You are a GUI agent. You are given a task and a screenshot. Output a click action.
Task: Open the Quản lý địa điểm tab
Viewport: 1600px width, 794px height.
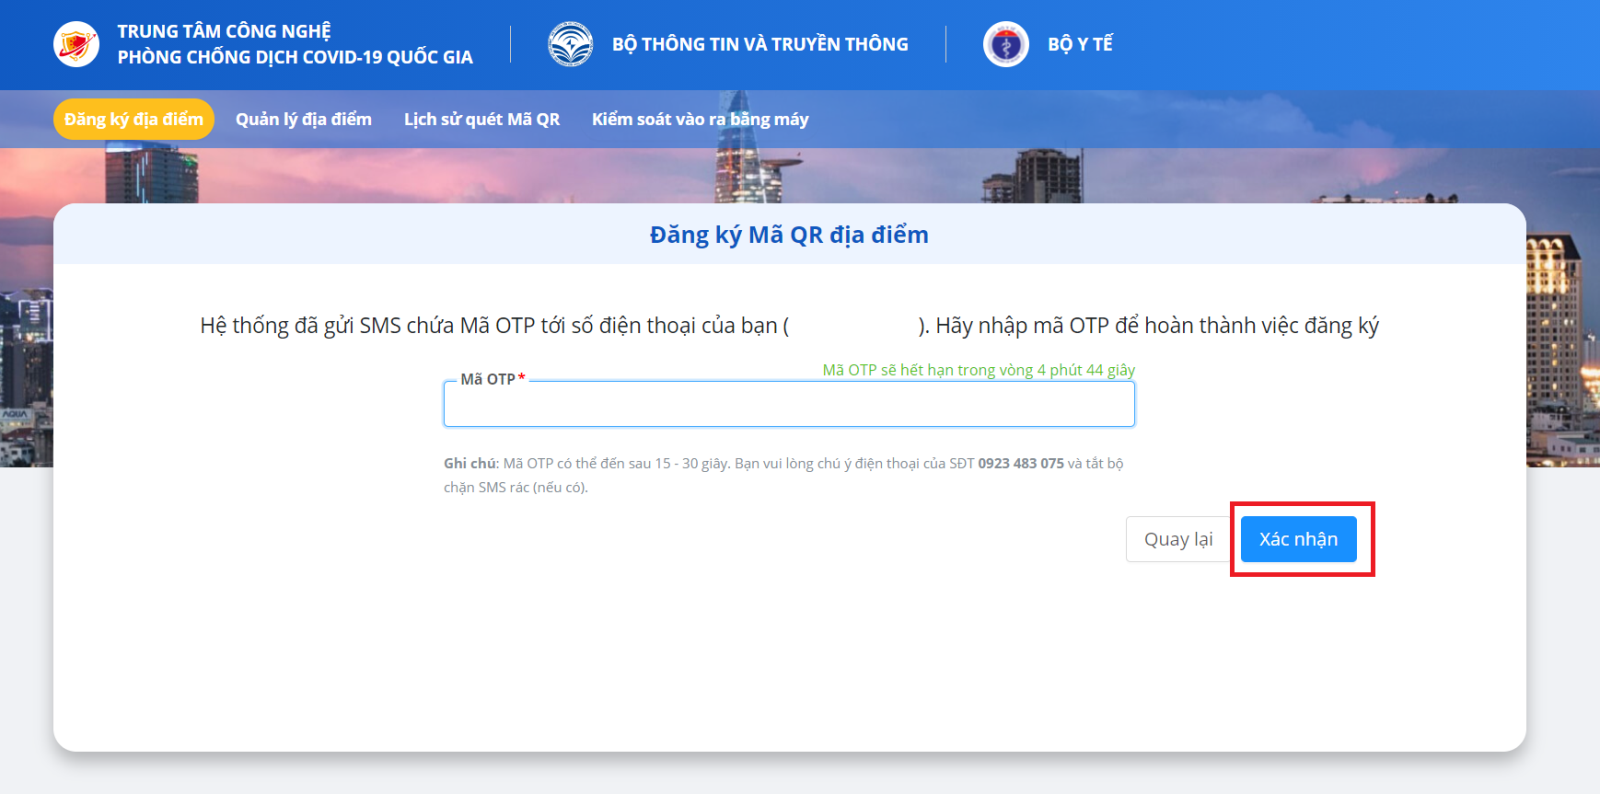tap(304, 119)
